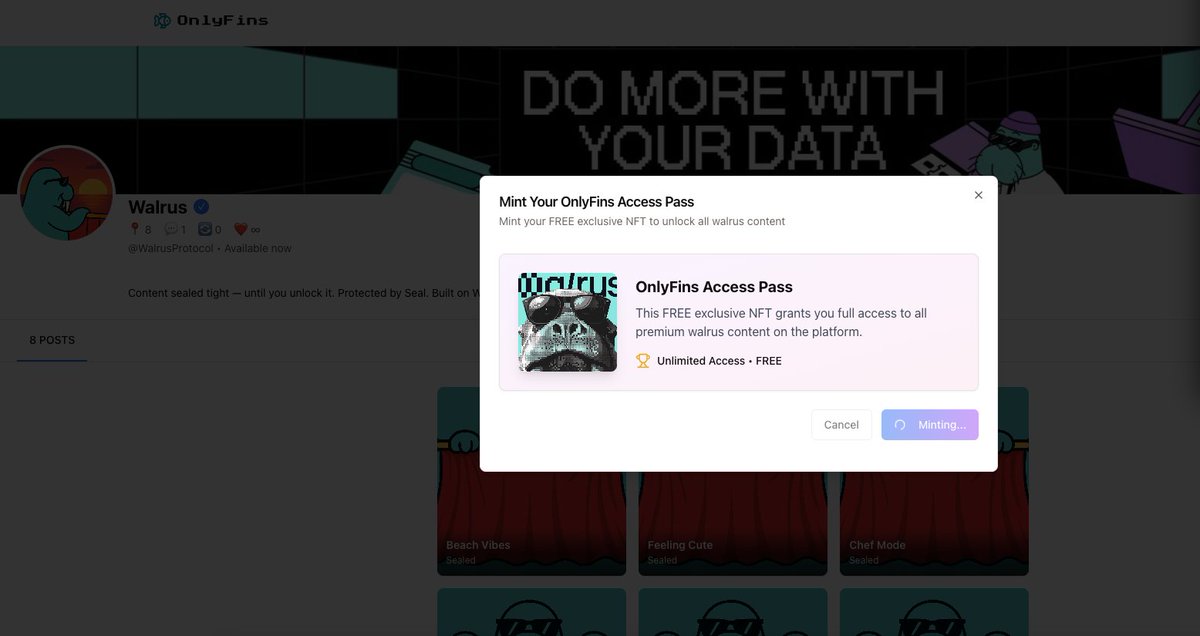1200x636 pixels.
Task: Click the OnlyFins brand name in header
Action: (x=222, y=20)
